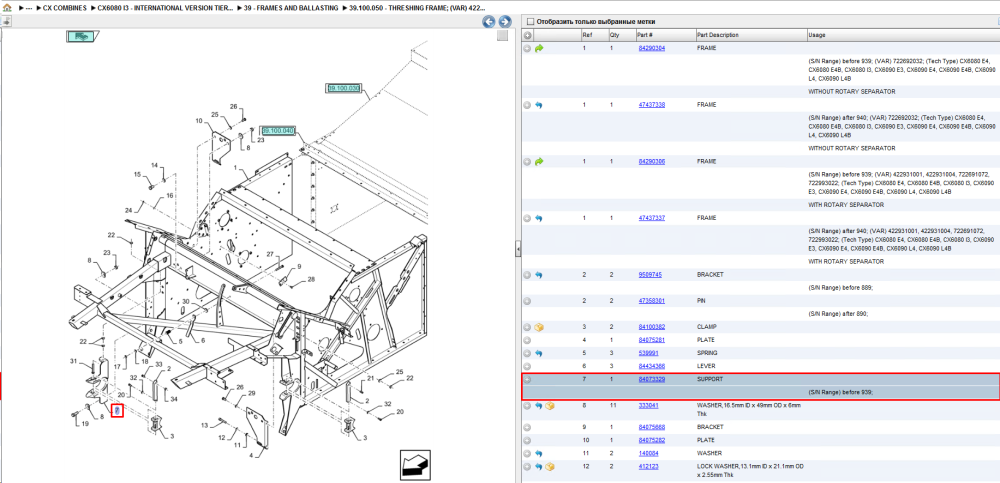The width and height of the screenshot is (1000, 483).
Task: Open part number link 47437337
Action: point(652,218)
